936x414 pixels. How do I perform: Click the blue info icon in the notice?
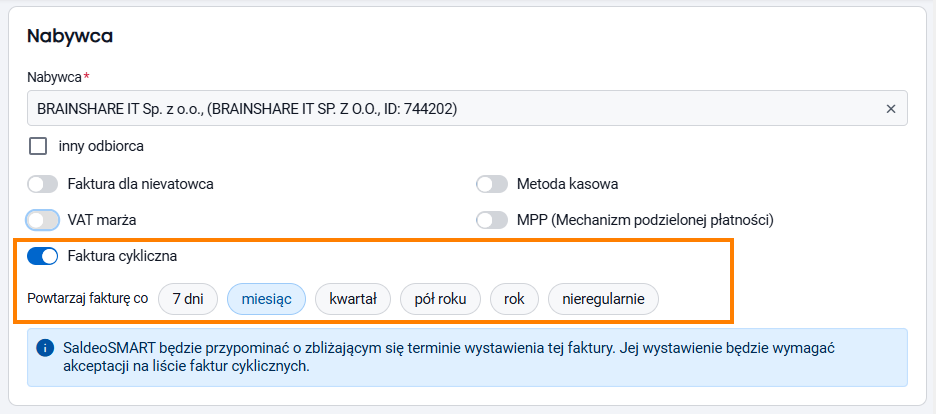pos(45,348)
